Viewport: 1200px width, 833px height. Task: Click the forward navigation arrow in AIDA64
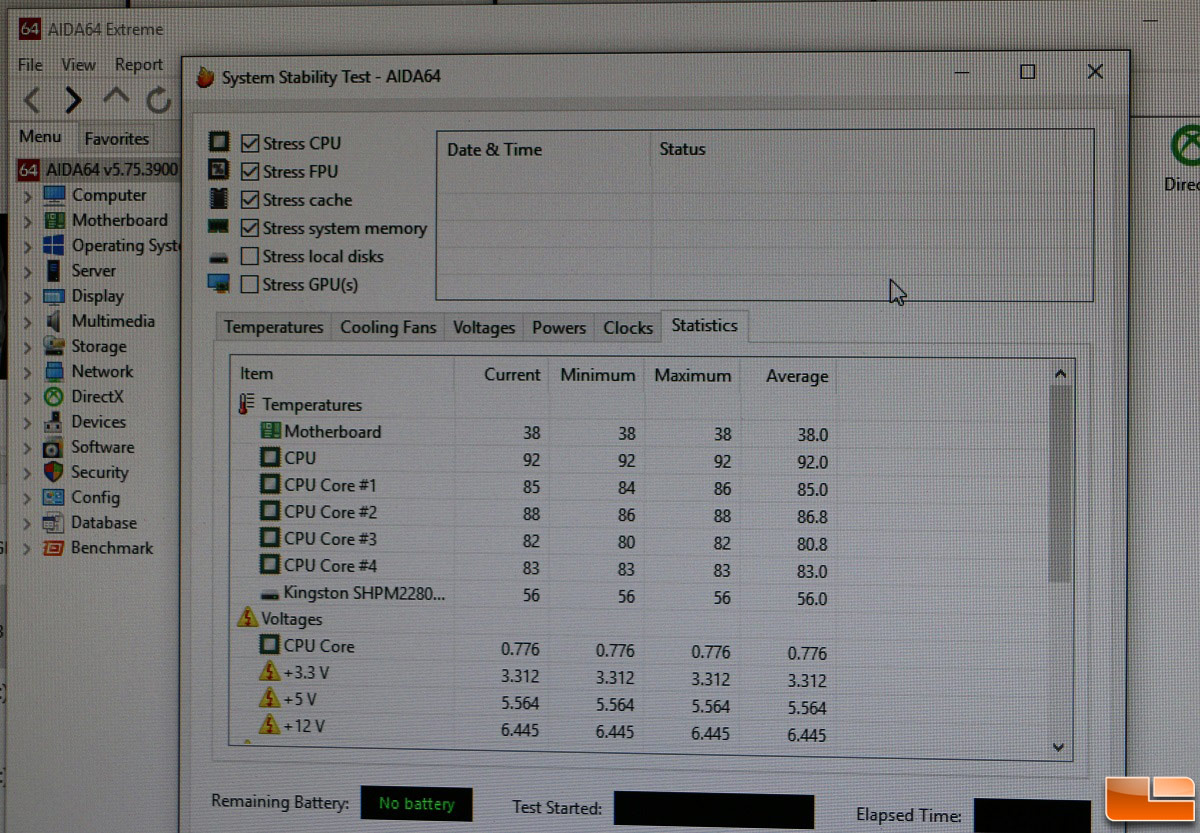[x=73, y=99]
